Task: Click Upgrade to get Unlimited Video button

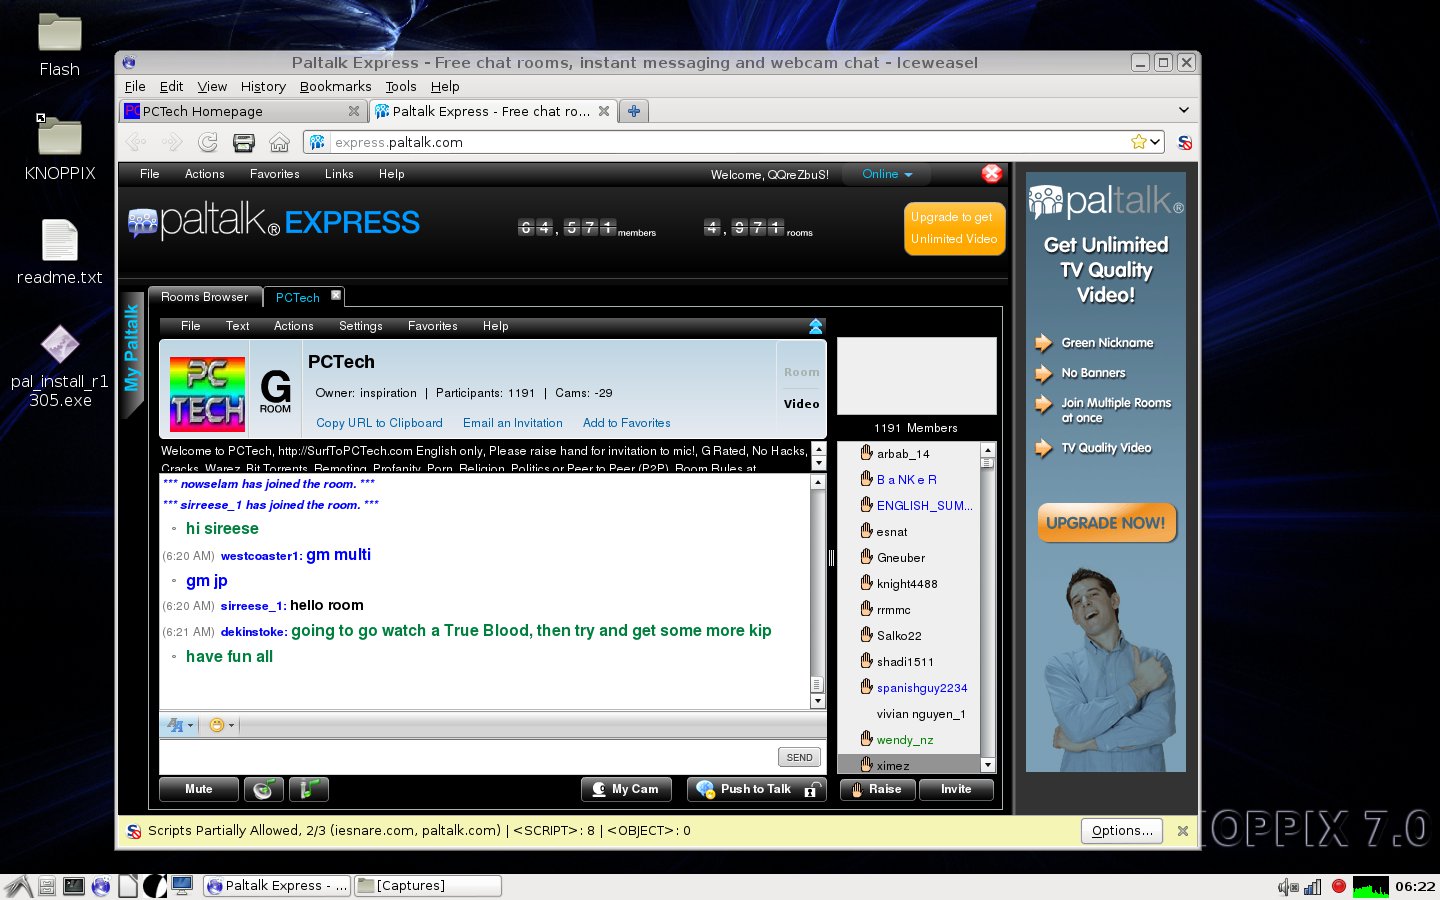Action: click(x=954, y=228)
